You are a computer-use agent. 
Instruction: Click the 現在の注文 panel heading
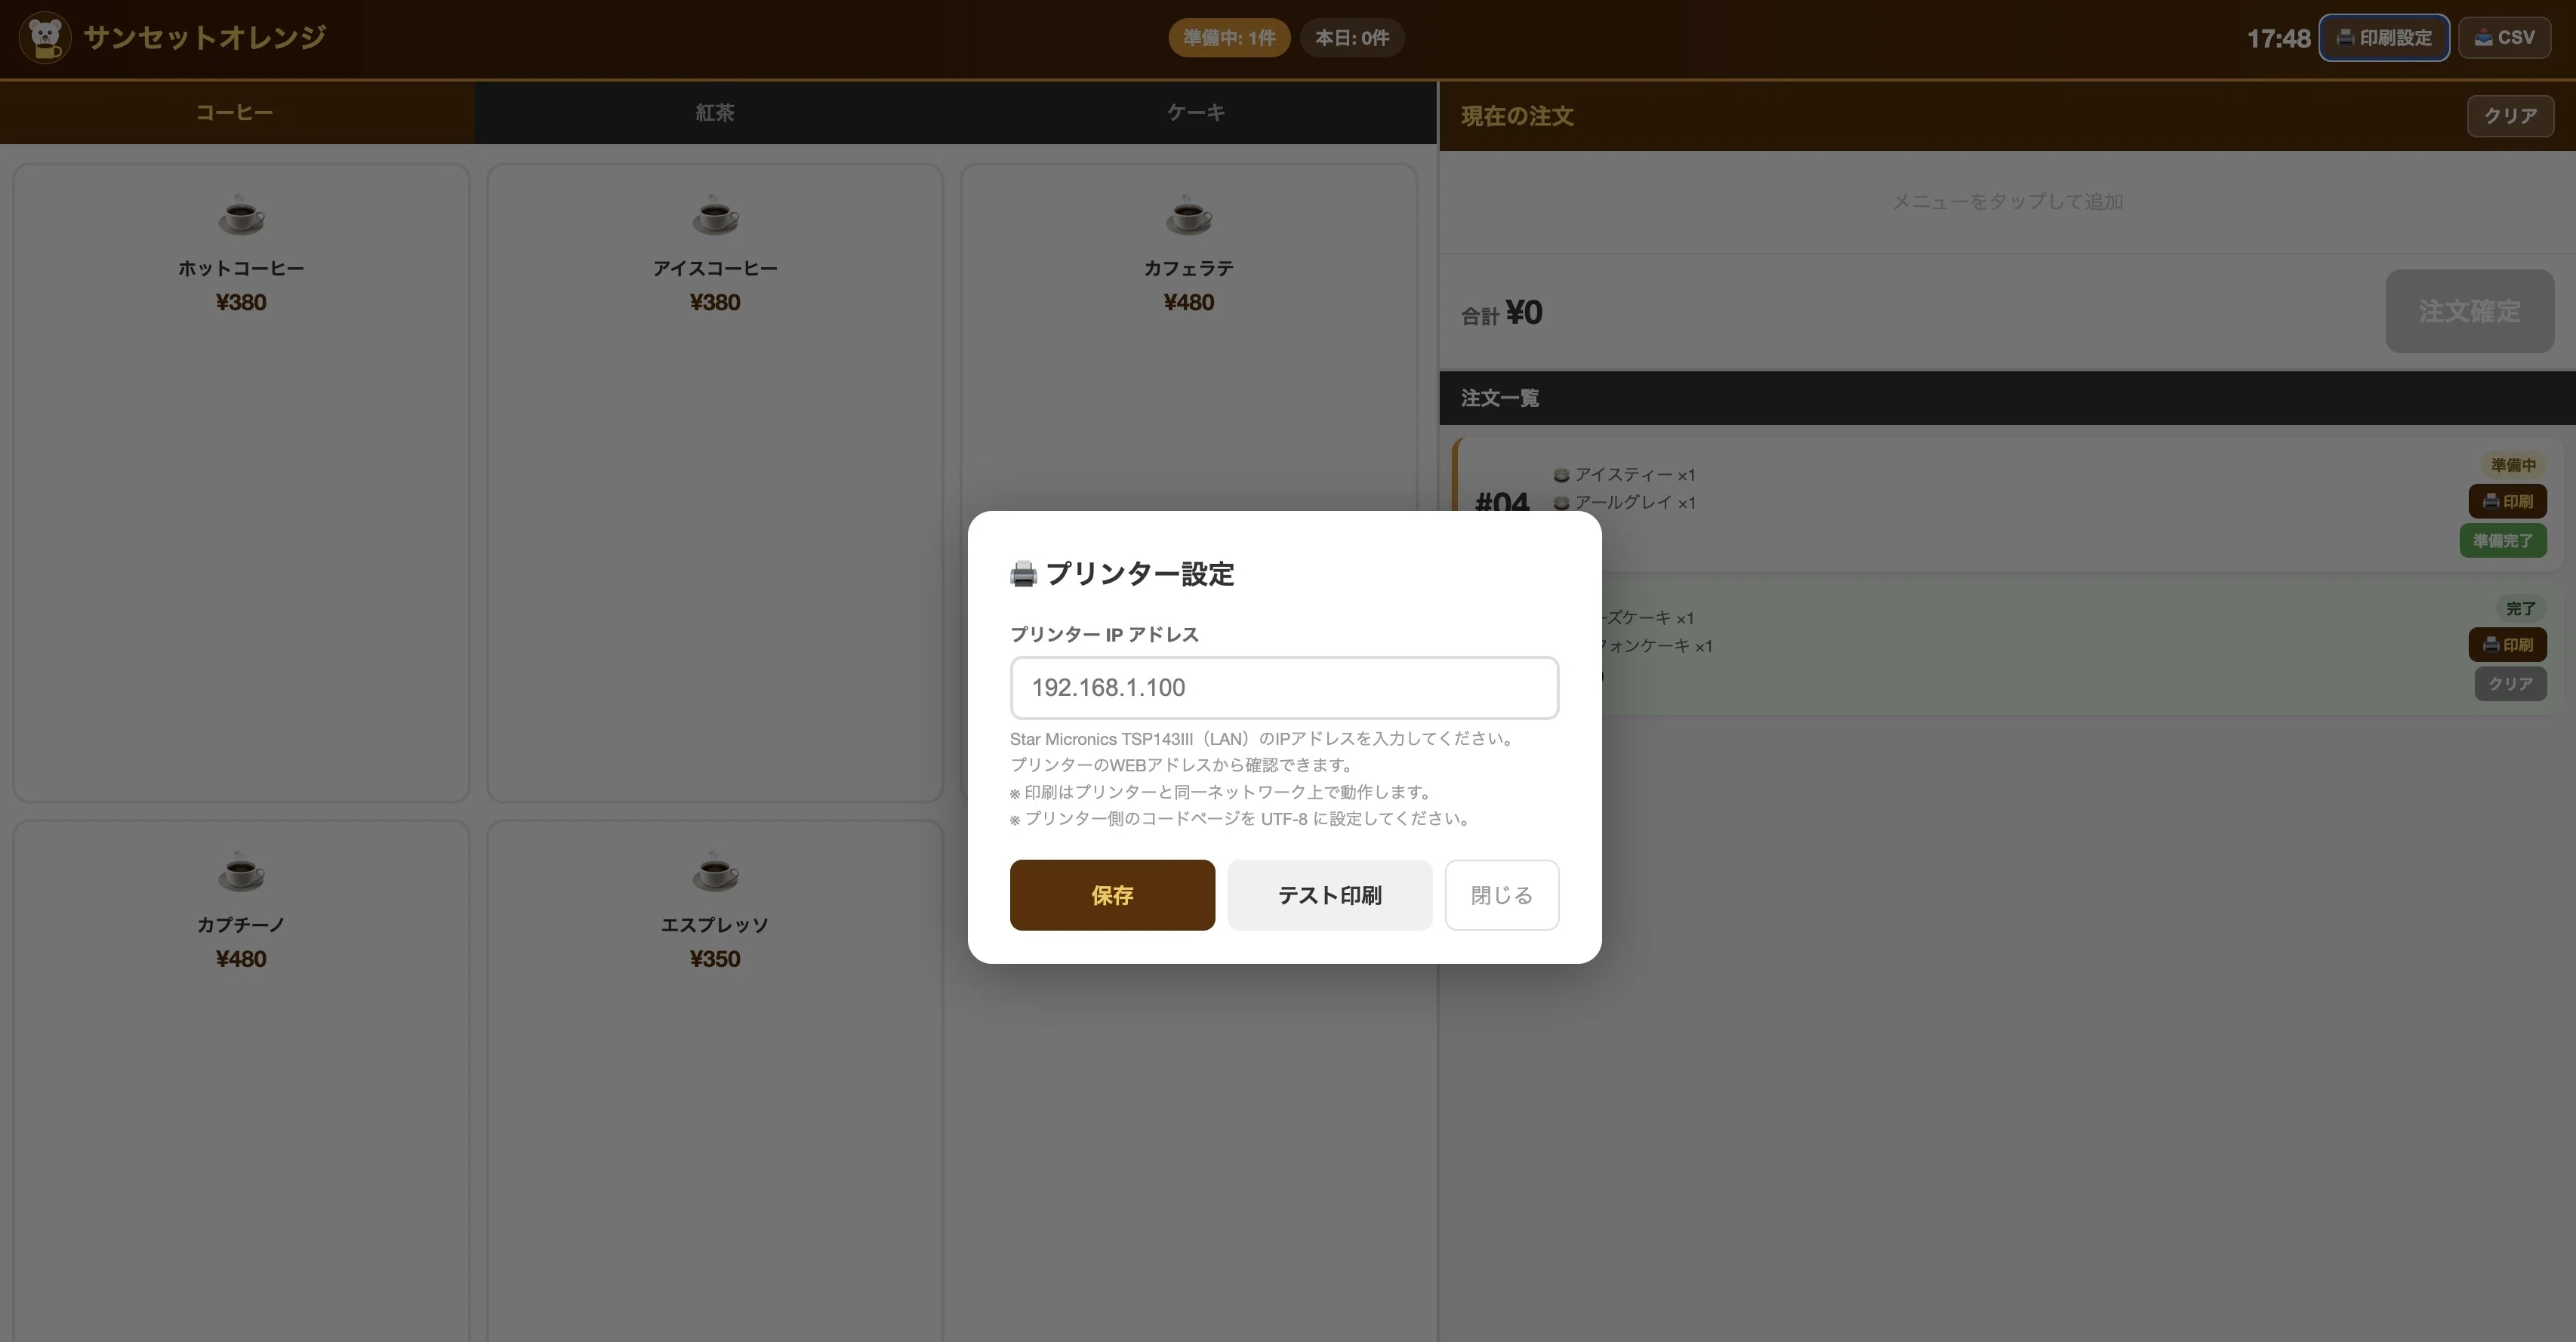(1517, 116)
